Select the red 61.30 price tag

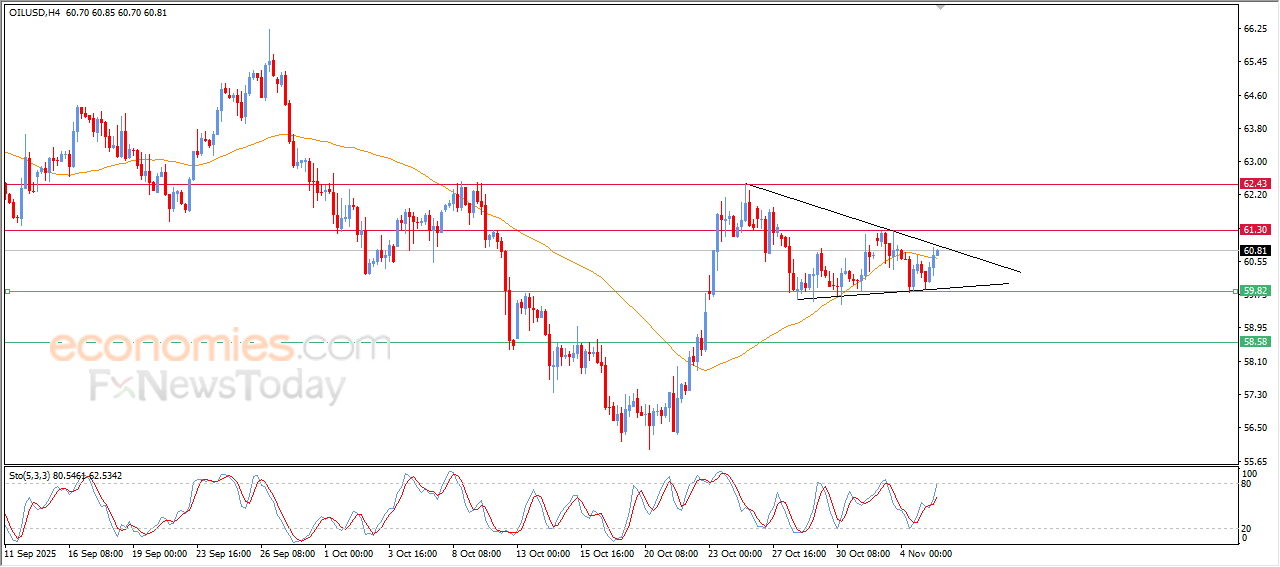(1255, 230)
